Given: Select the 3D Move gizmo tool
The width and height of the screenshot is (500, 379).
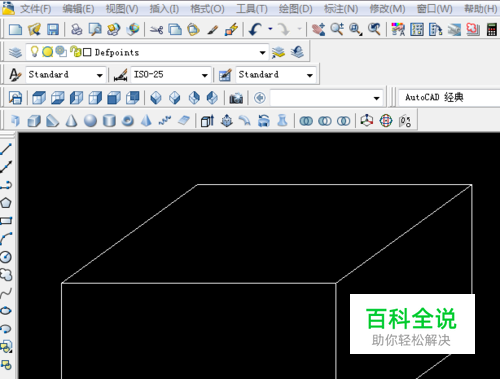Looking at the screenshot, I should (367, 121).
